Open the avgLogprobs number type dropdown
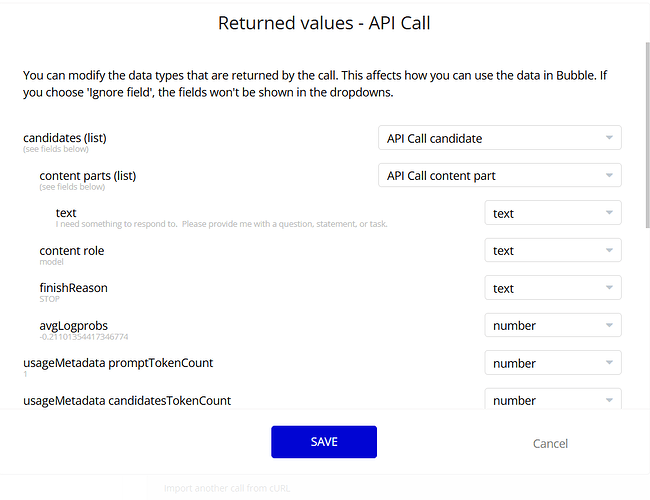 coord(552,325)
